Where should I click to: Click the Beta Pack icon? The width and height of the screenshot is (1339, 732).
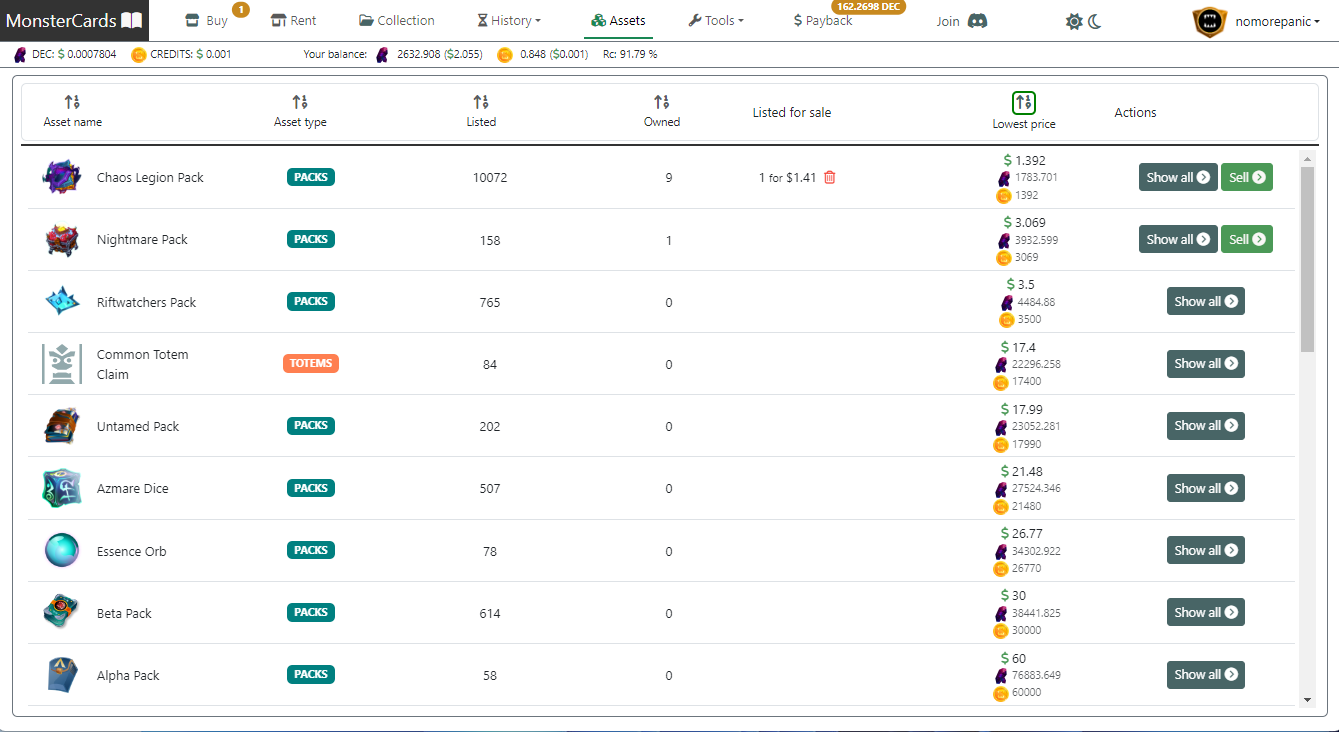[x=61, y=612]
